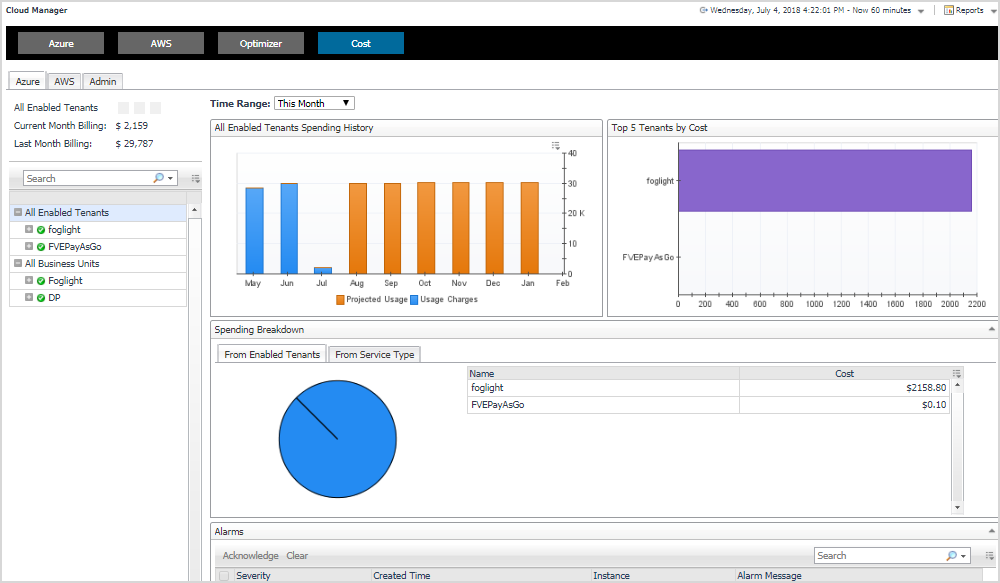
Task: Switch to the AWS sub-tab
Action: (64, 82)
